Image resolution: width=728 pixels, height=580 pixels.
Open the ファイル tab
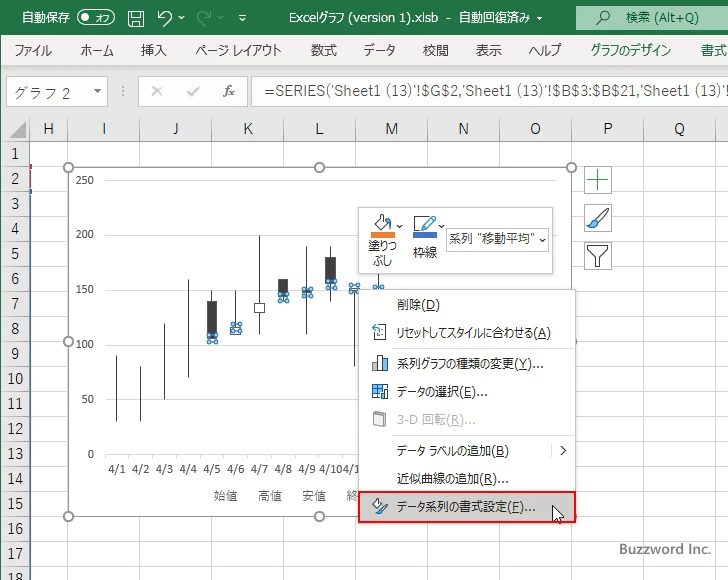33,50
